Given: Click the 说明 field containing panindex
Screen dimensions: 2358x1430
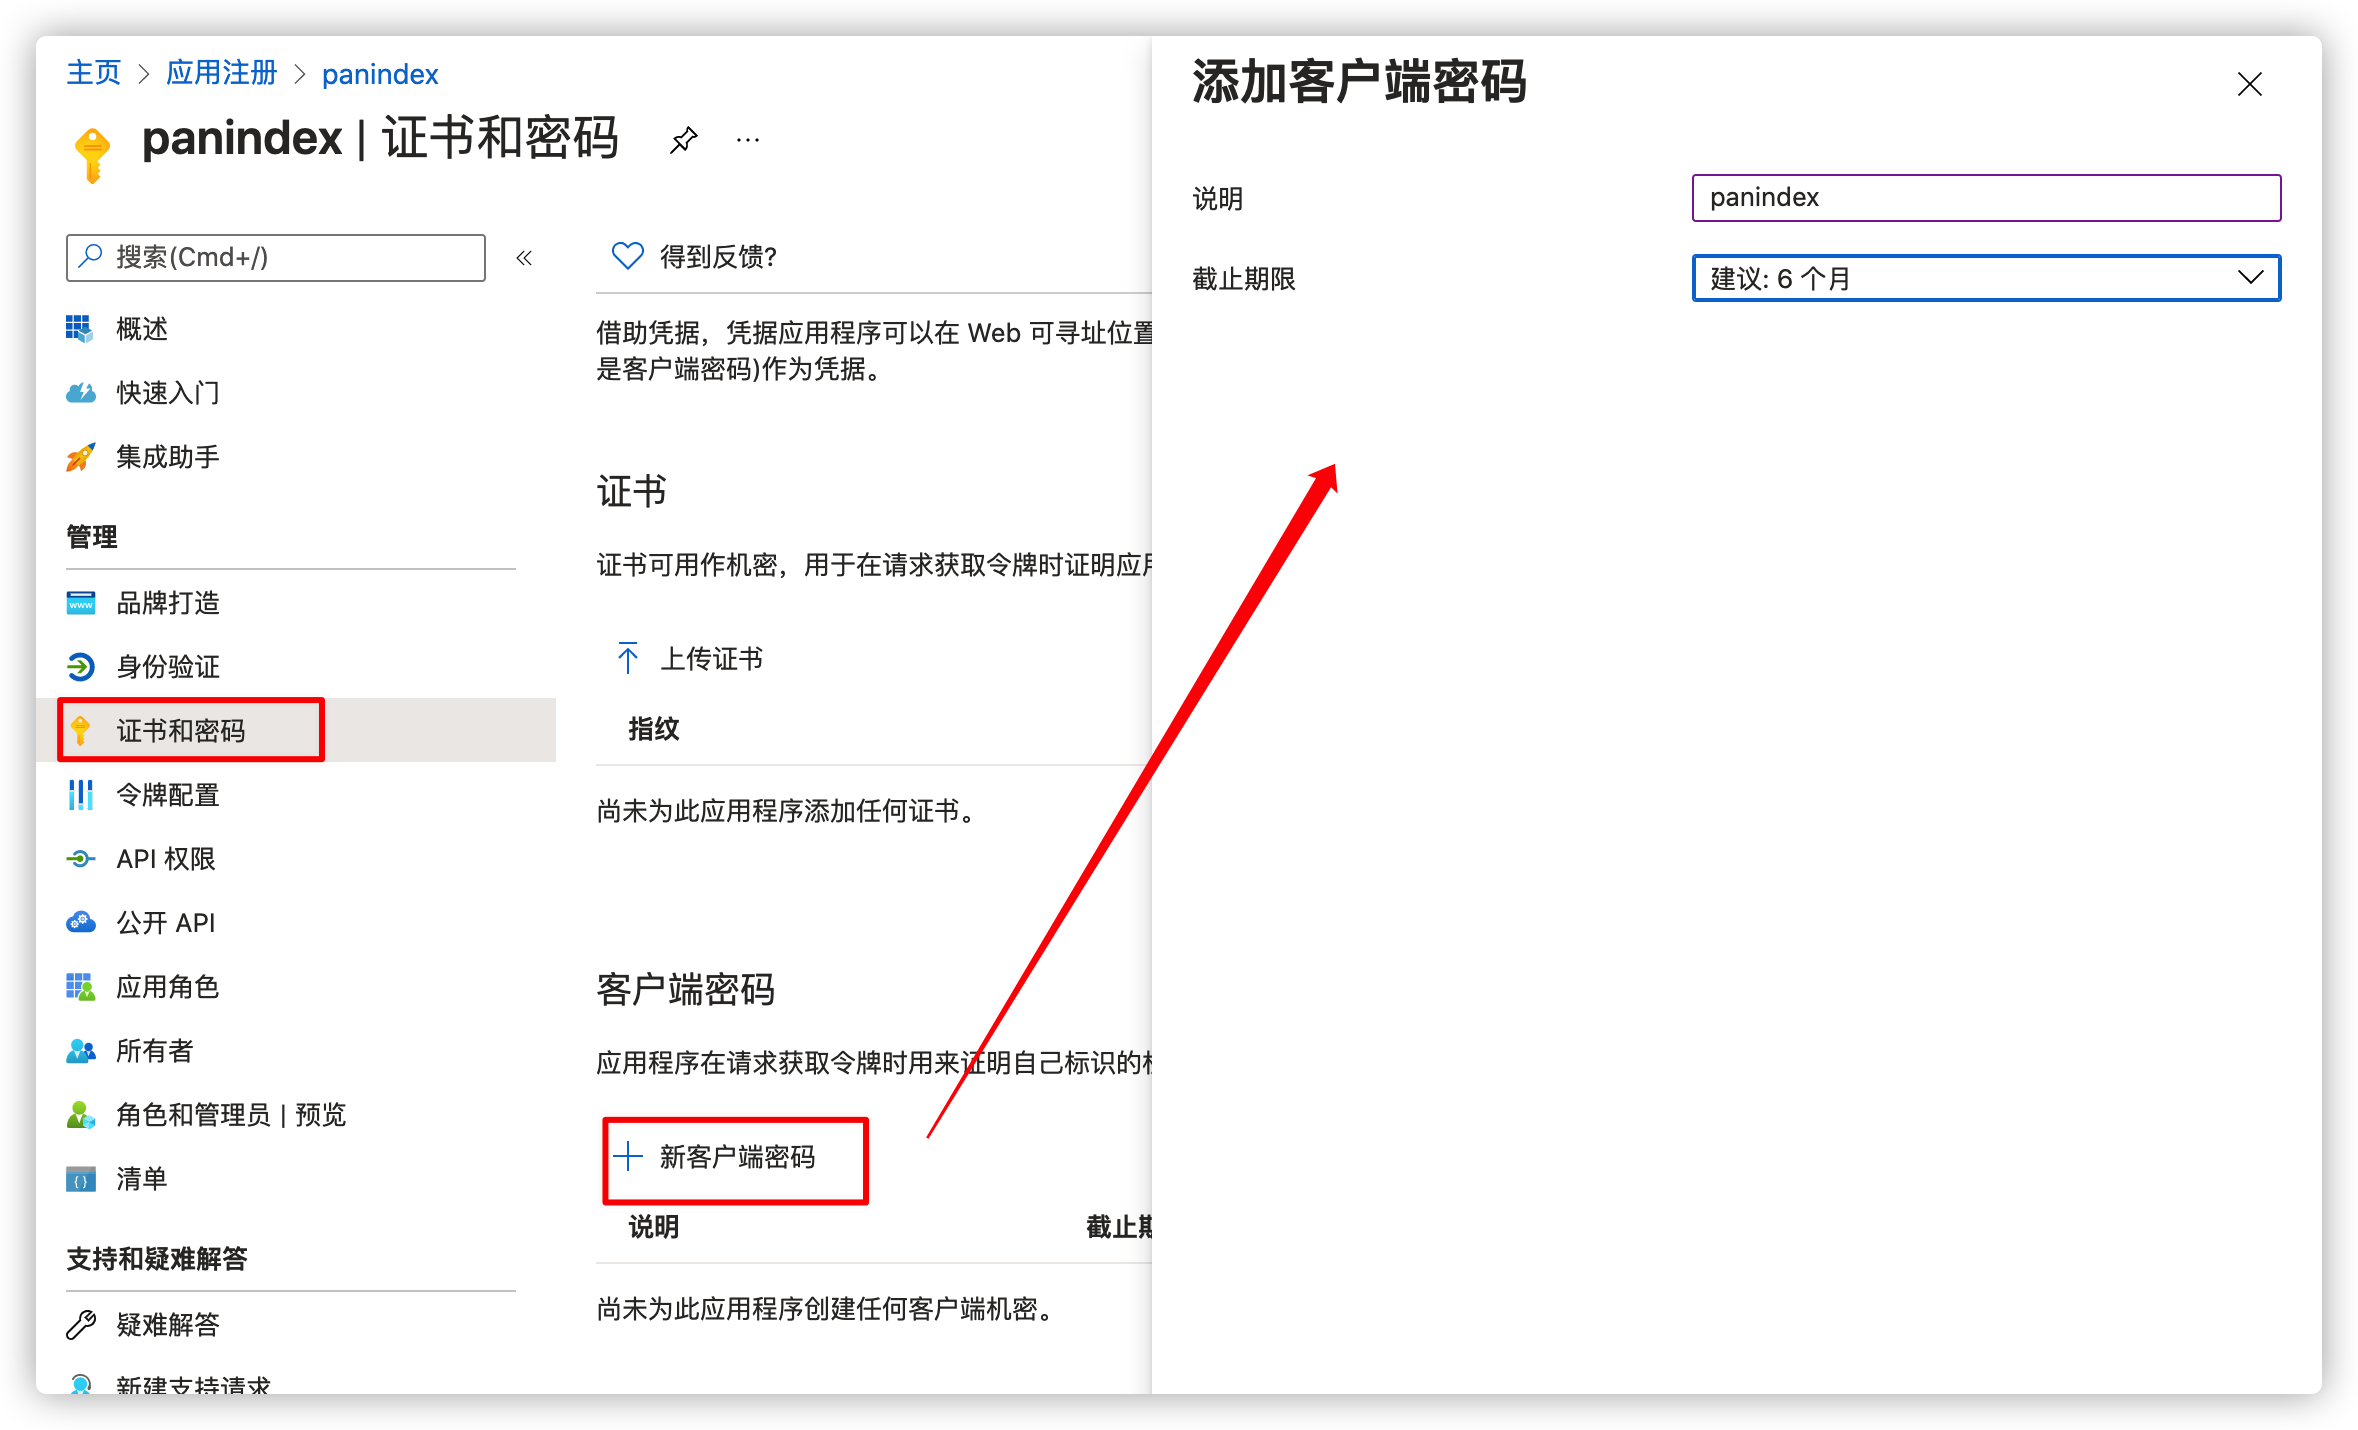Looking at the screenshot, I should (x=1986, y=197).
